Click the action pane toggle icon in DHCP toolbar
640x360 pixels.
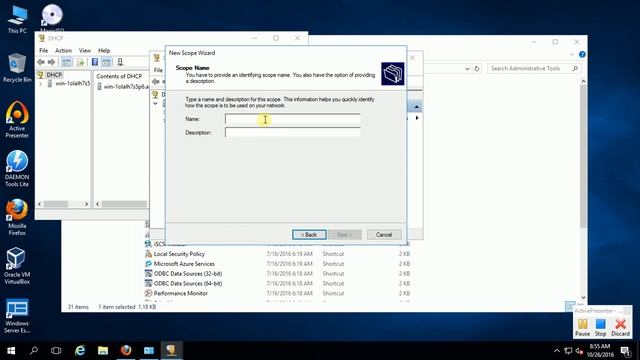[x=106, y=62]
